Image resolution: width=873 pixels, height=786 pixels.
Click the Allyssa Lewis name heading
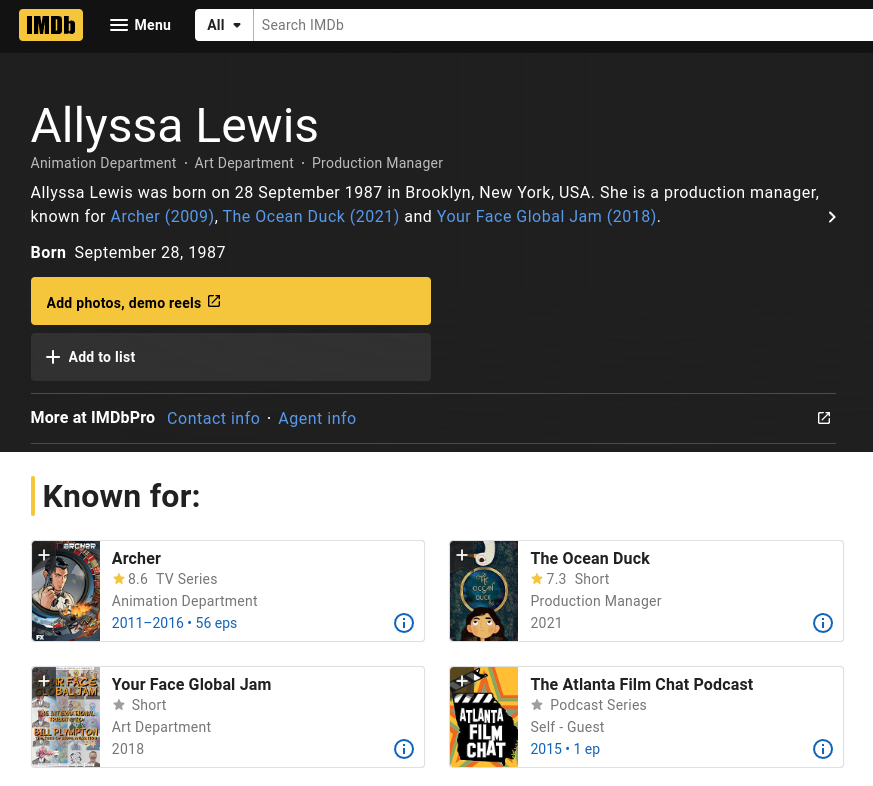pos(174,125)
